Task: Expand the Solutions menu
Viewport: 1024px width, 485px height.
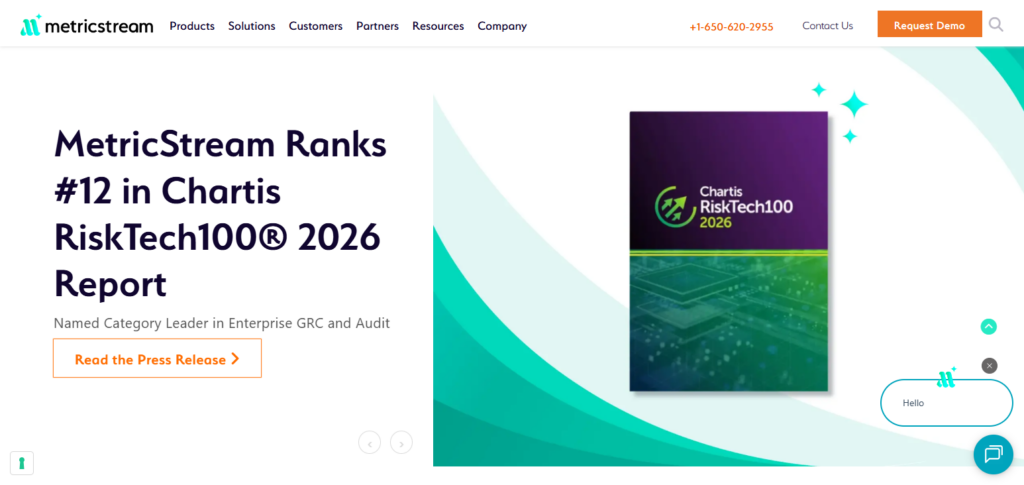Action: pos(251,26)
